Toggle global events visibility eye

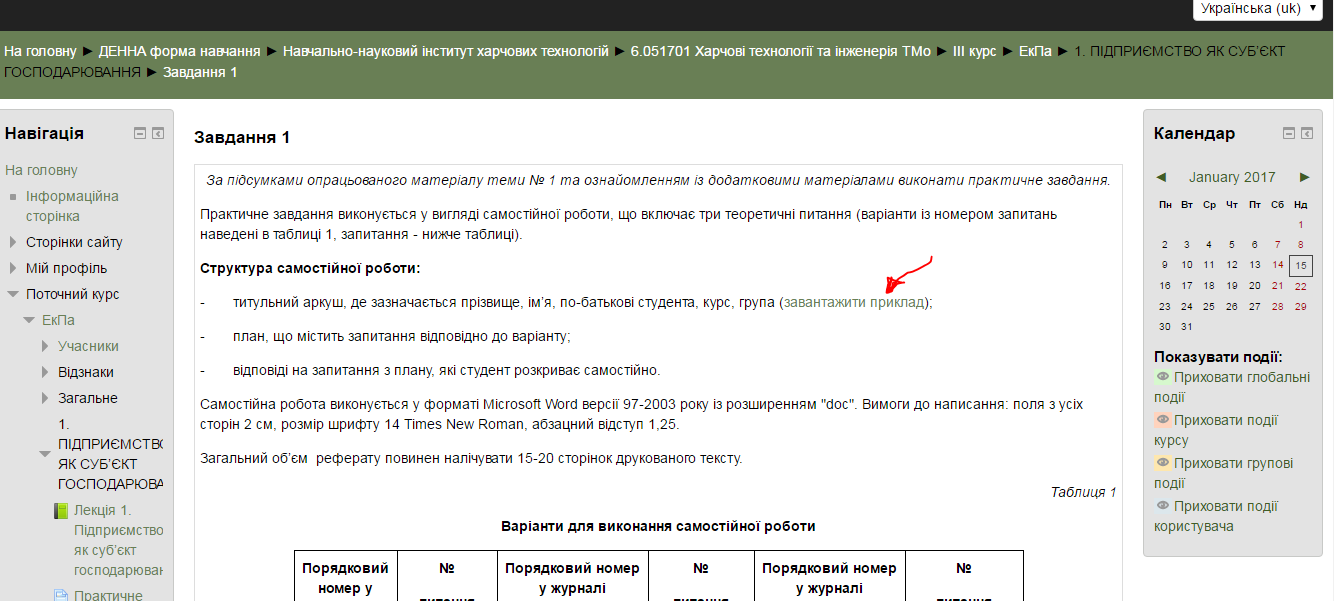[x=1162, y=377]
